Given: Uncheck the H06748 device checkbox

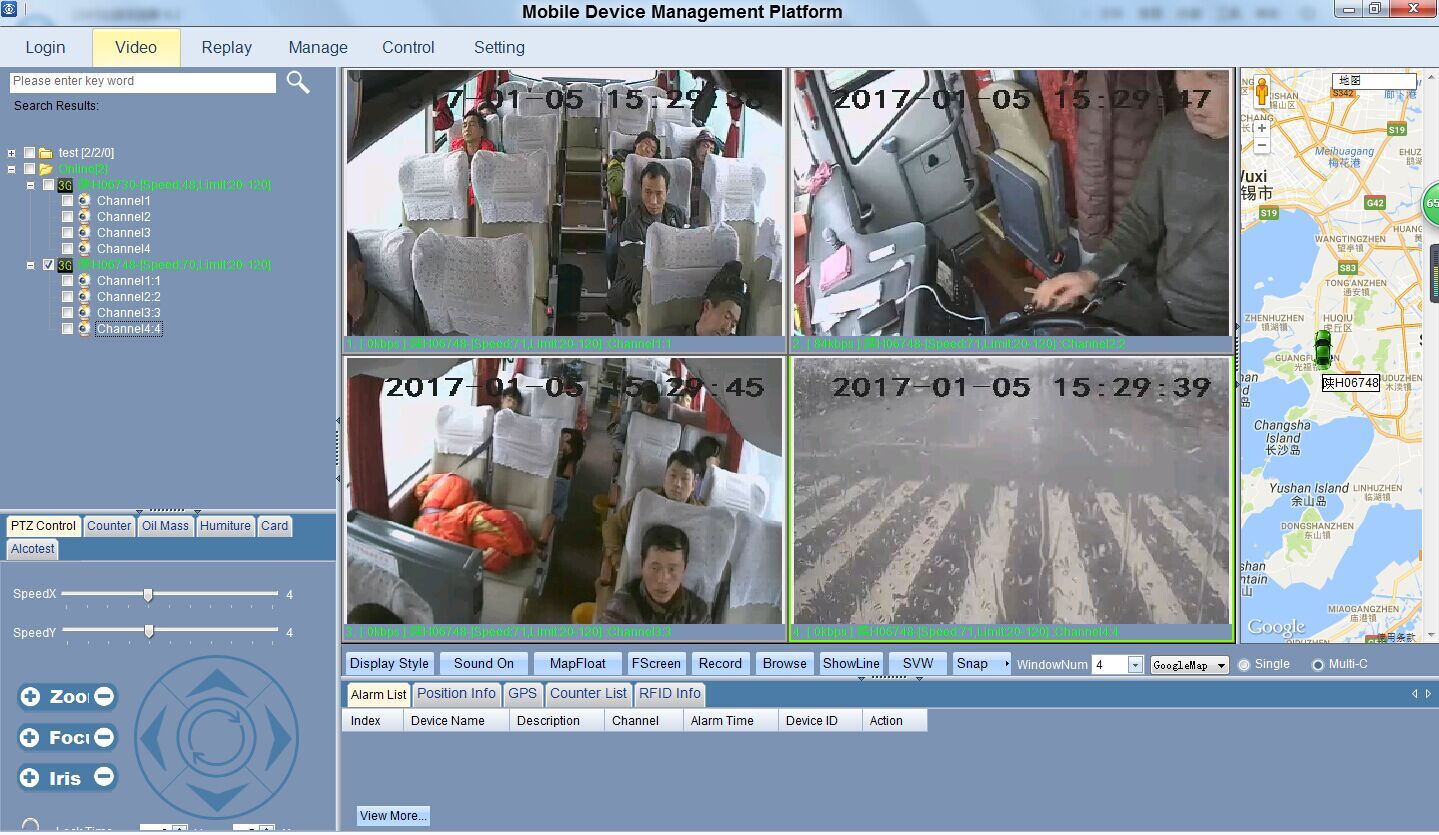Looking at the screenshot, I should pos(48,265).
